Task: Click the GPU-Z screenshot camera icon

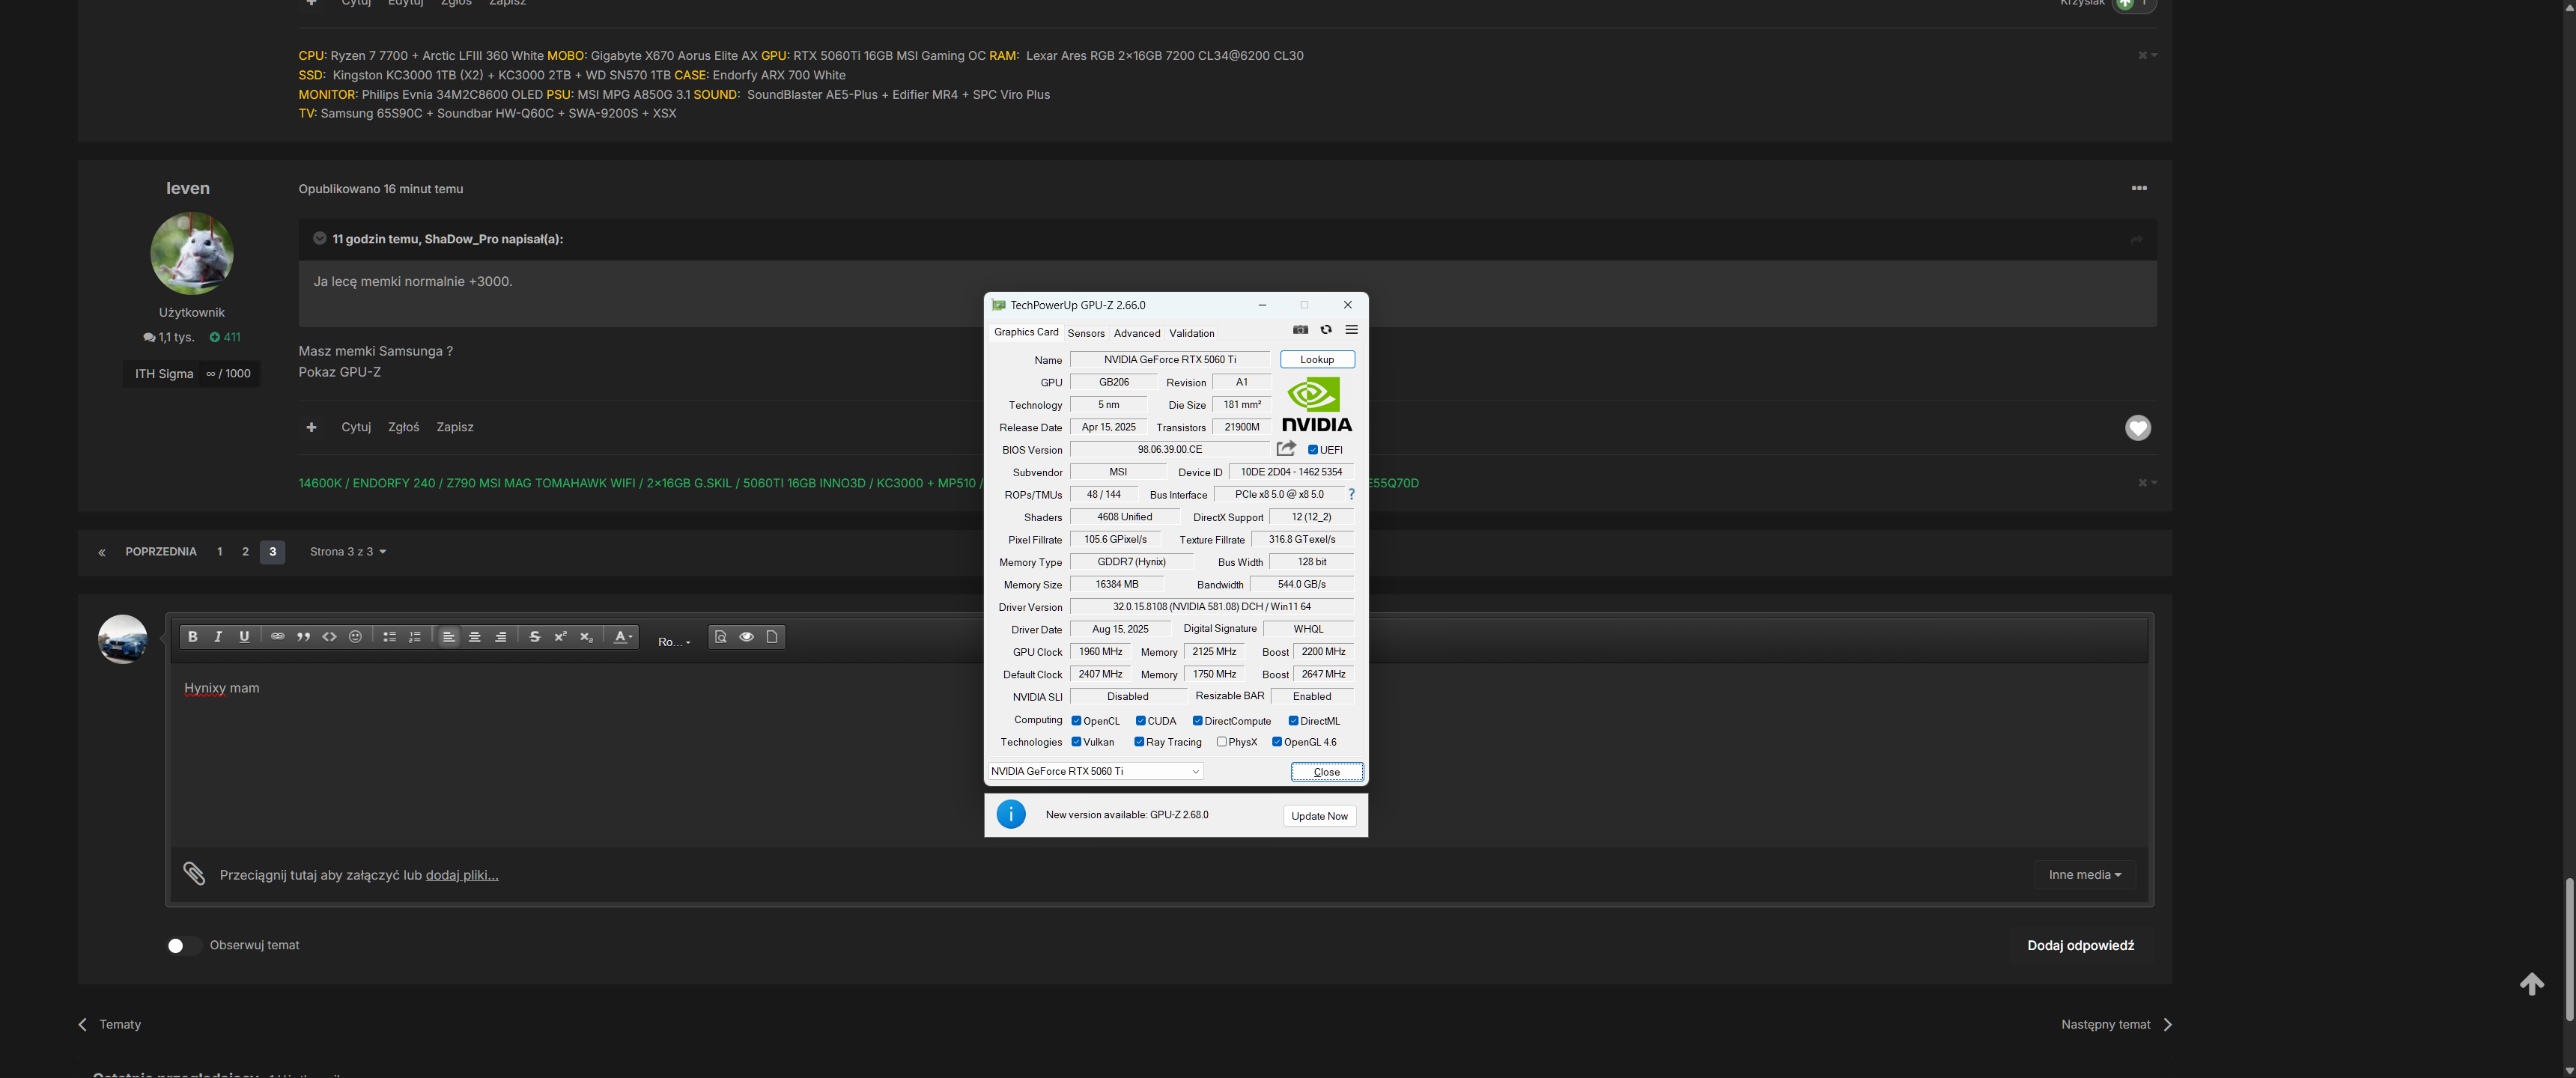Action: (1300, 330)
